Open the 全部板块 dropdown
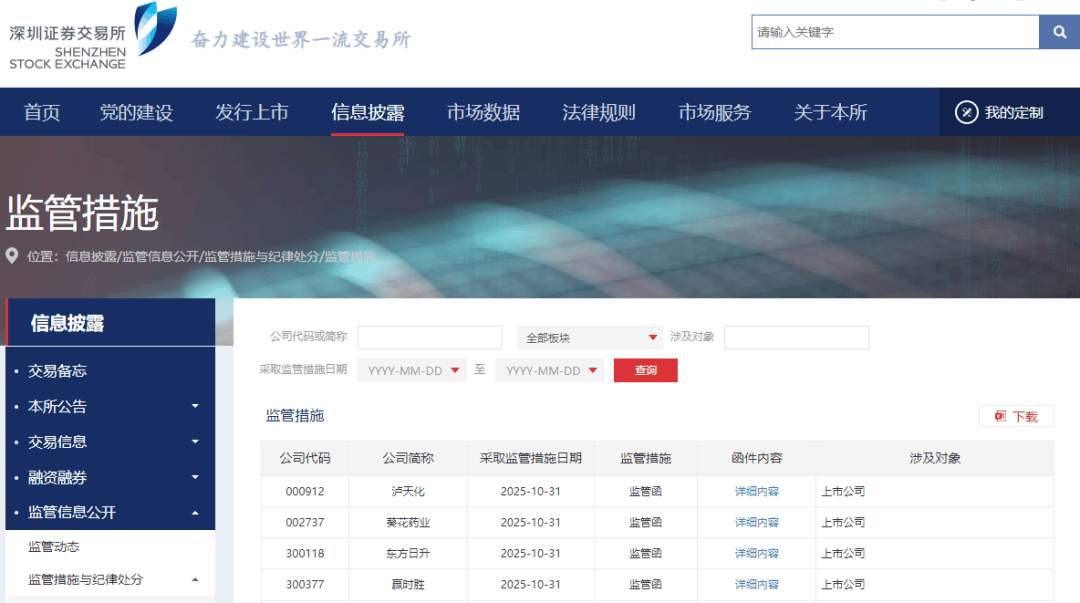This screenshot has height=603, width=1080. (589, 338)
